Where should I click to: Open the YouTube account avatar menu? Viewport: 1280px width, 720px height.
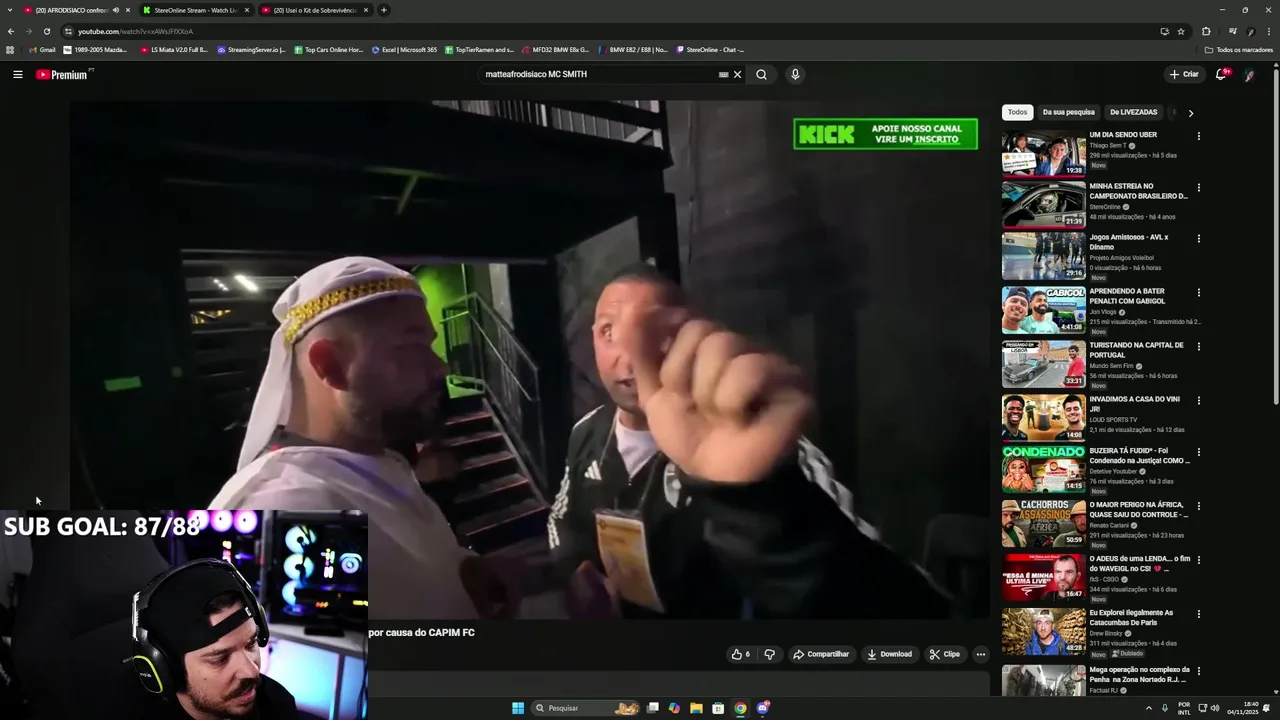click(x=1249, y=74)
